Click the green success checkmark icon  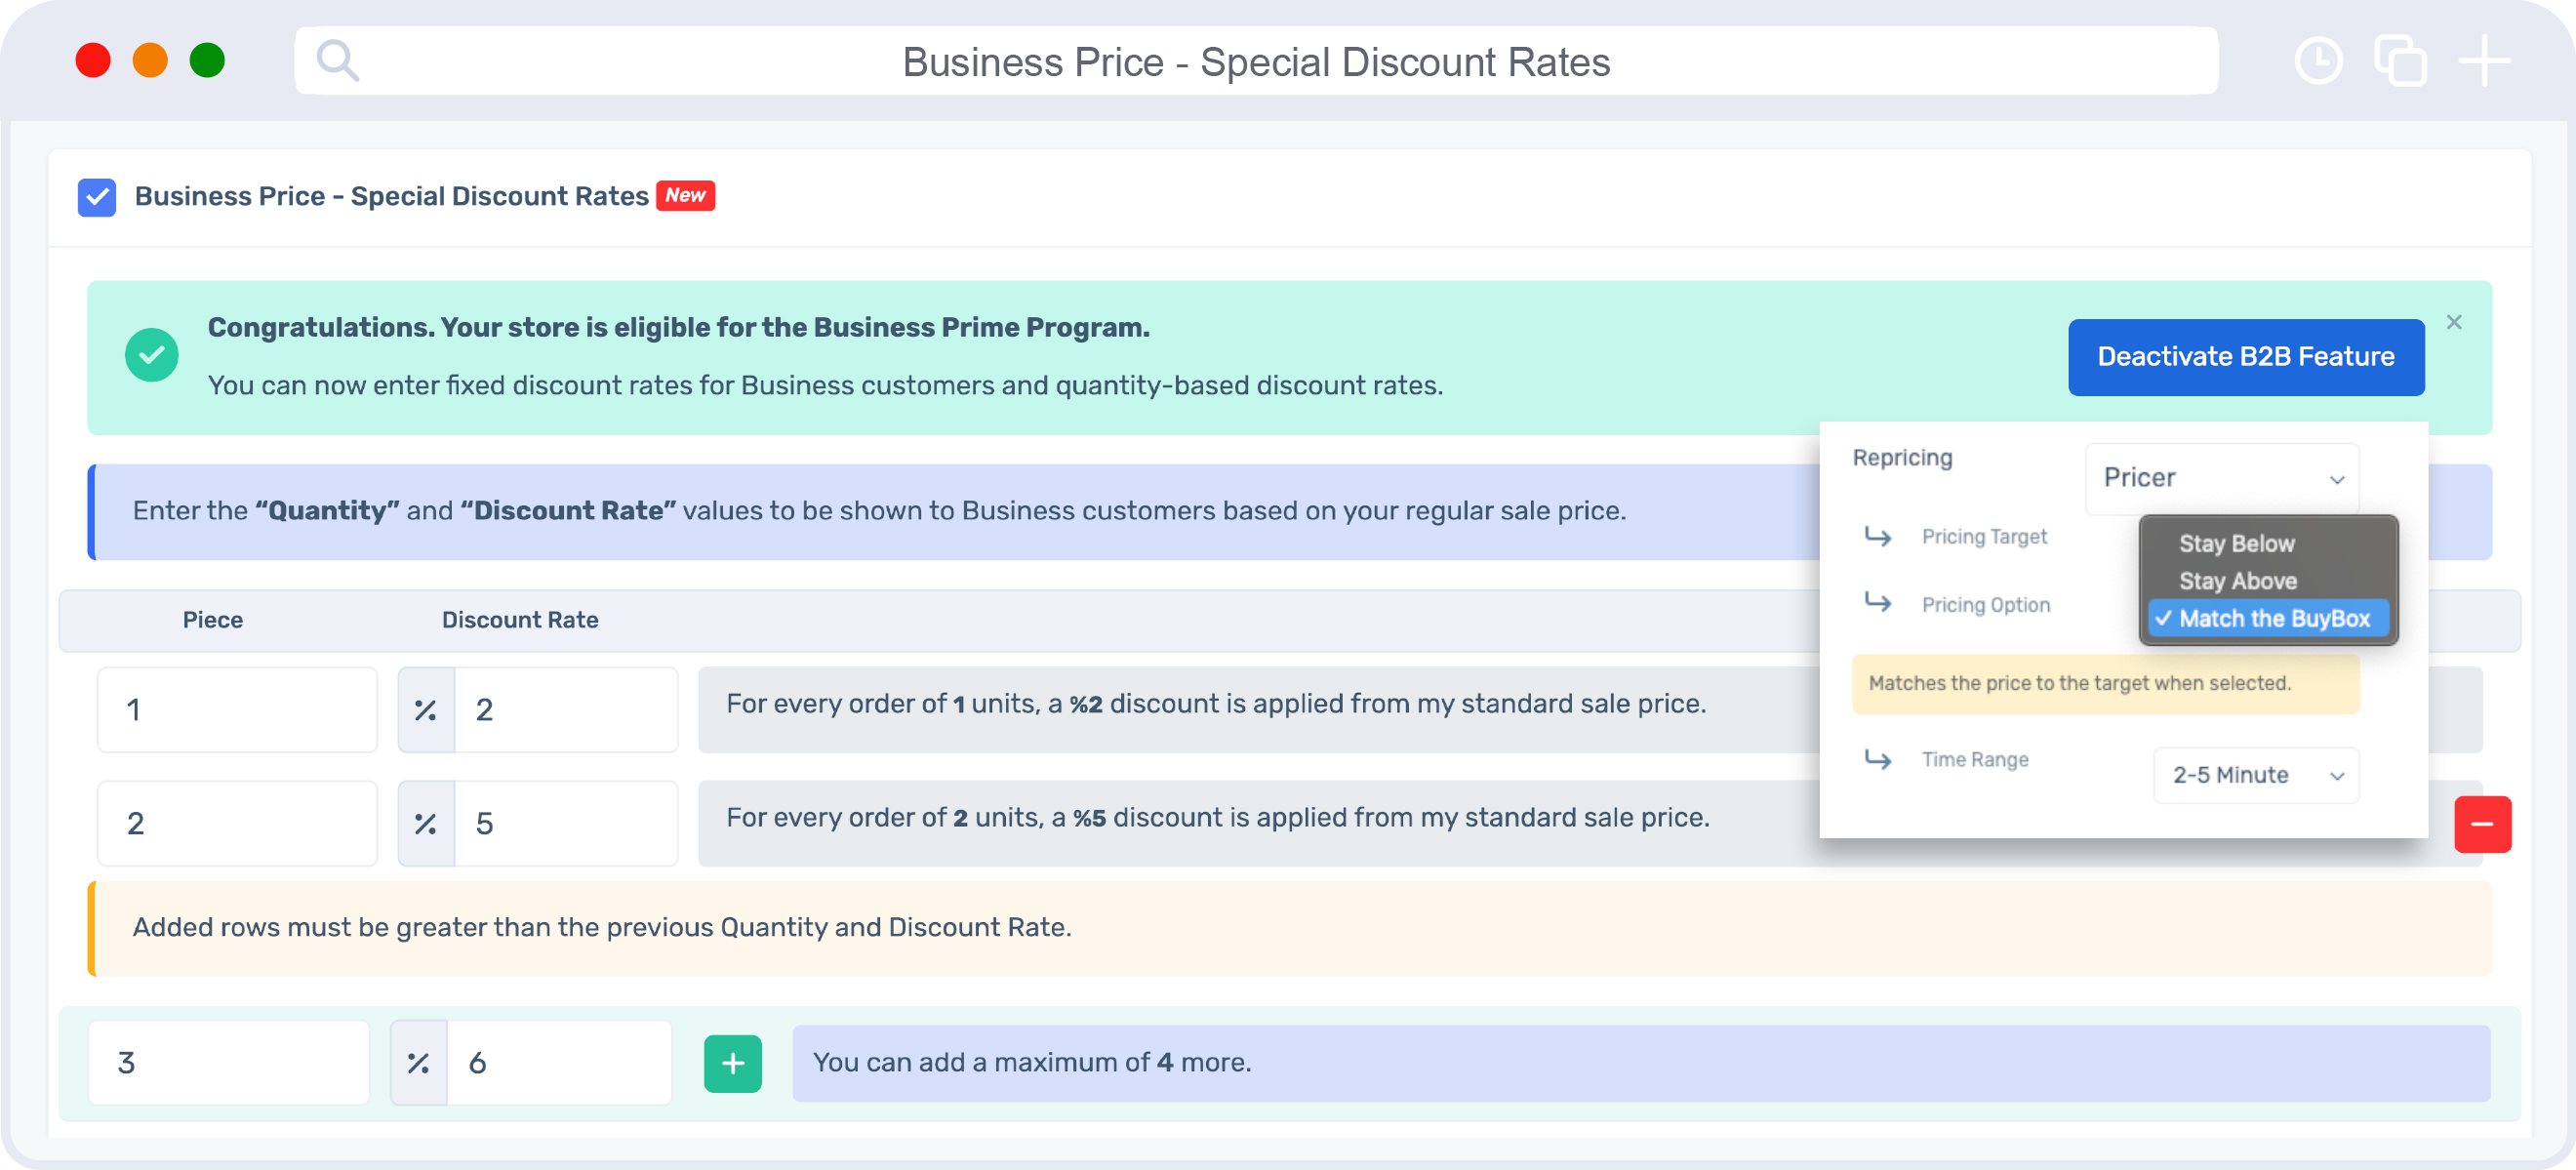pos(152,355)
